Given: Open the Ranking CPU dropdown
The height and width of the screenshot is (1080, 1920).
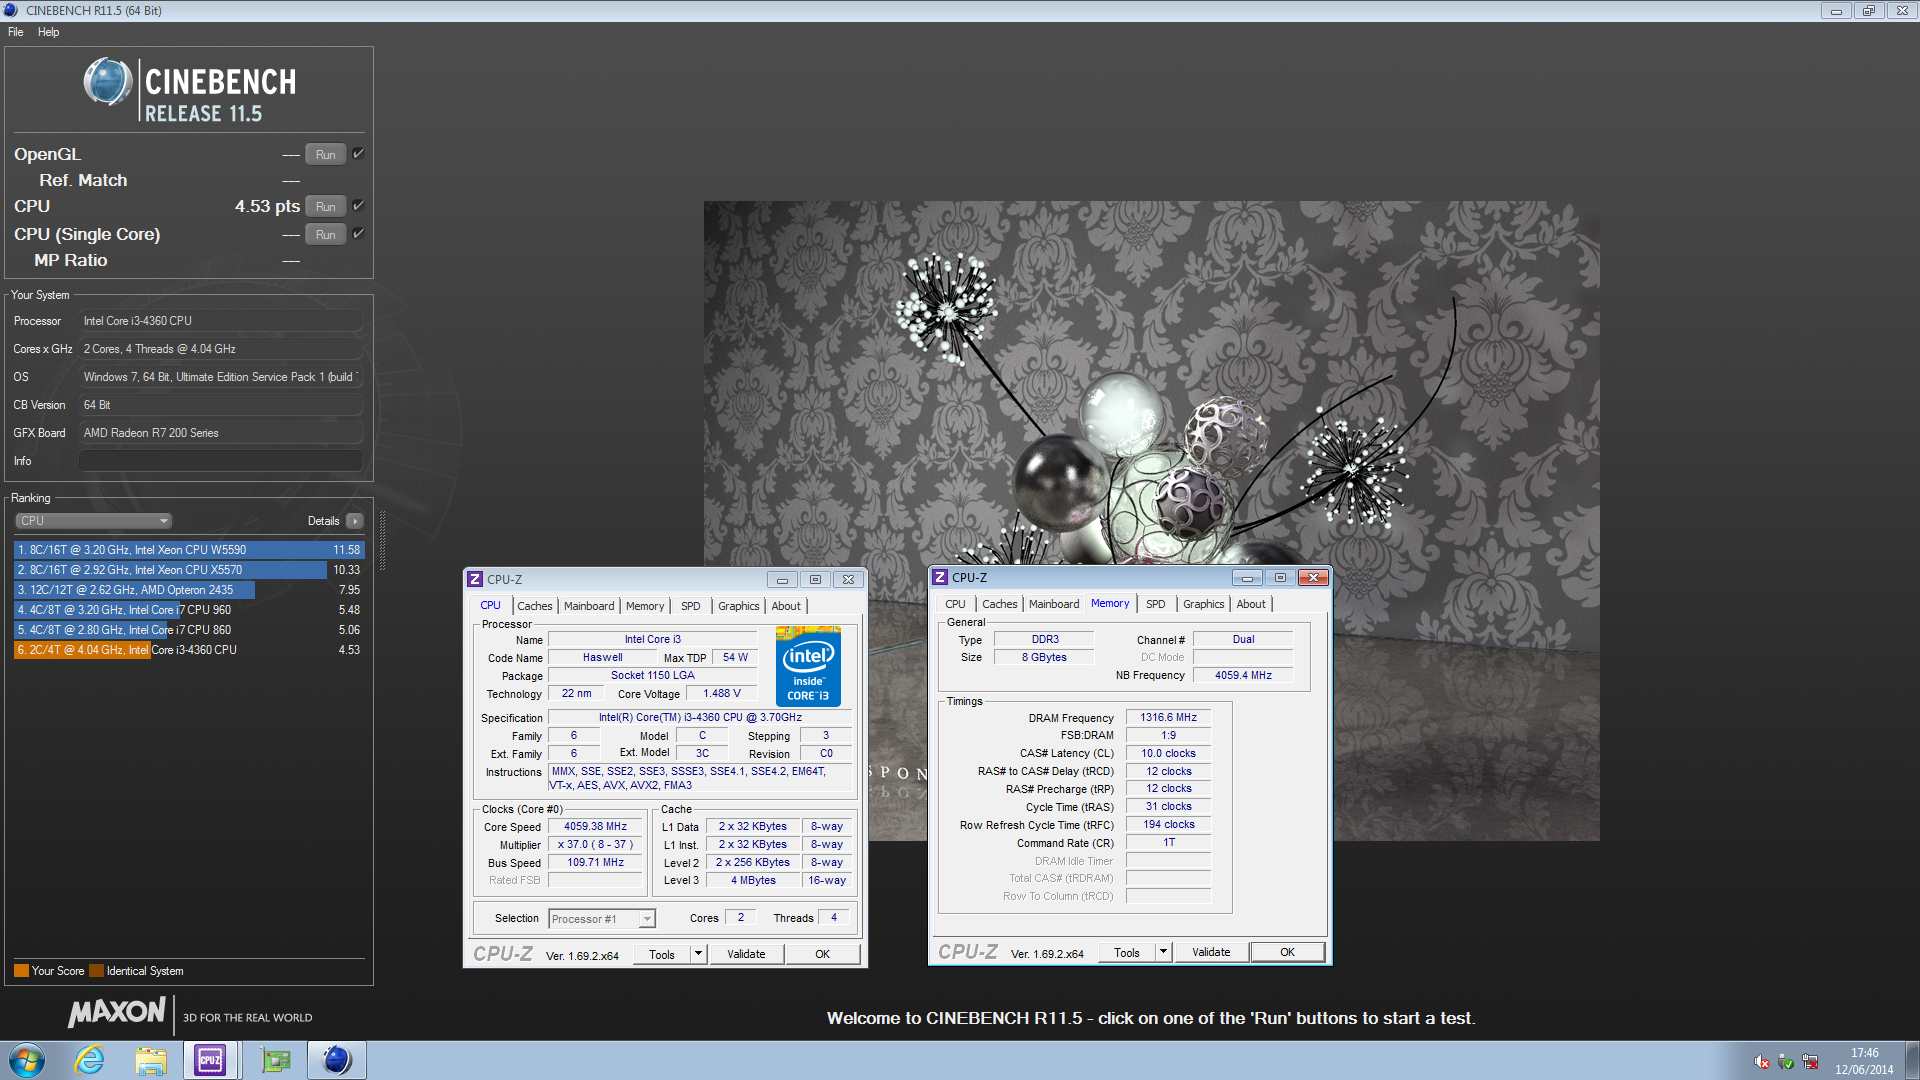Looking at the screenshot, I should point(93,521).
